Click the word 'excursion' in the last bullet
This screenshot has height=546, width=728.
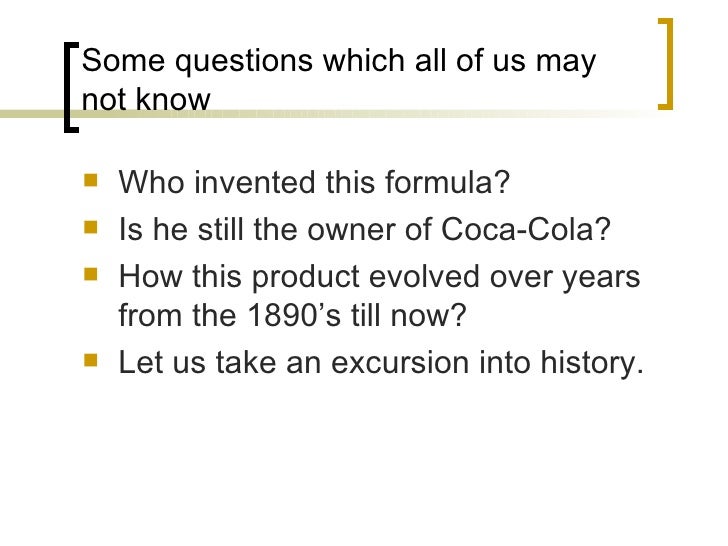(x=400, y=363)
